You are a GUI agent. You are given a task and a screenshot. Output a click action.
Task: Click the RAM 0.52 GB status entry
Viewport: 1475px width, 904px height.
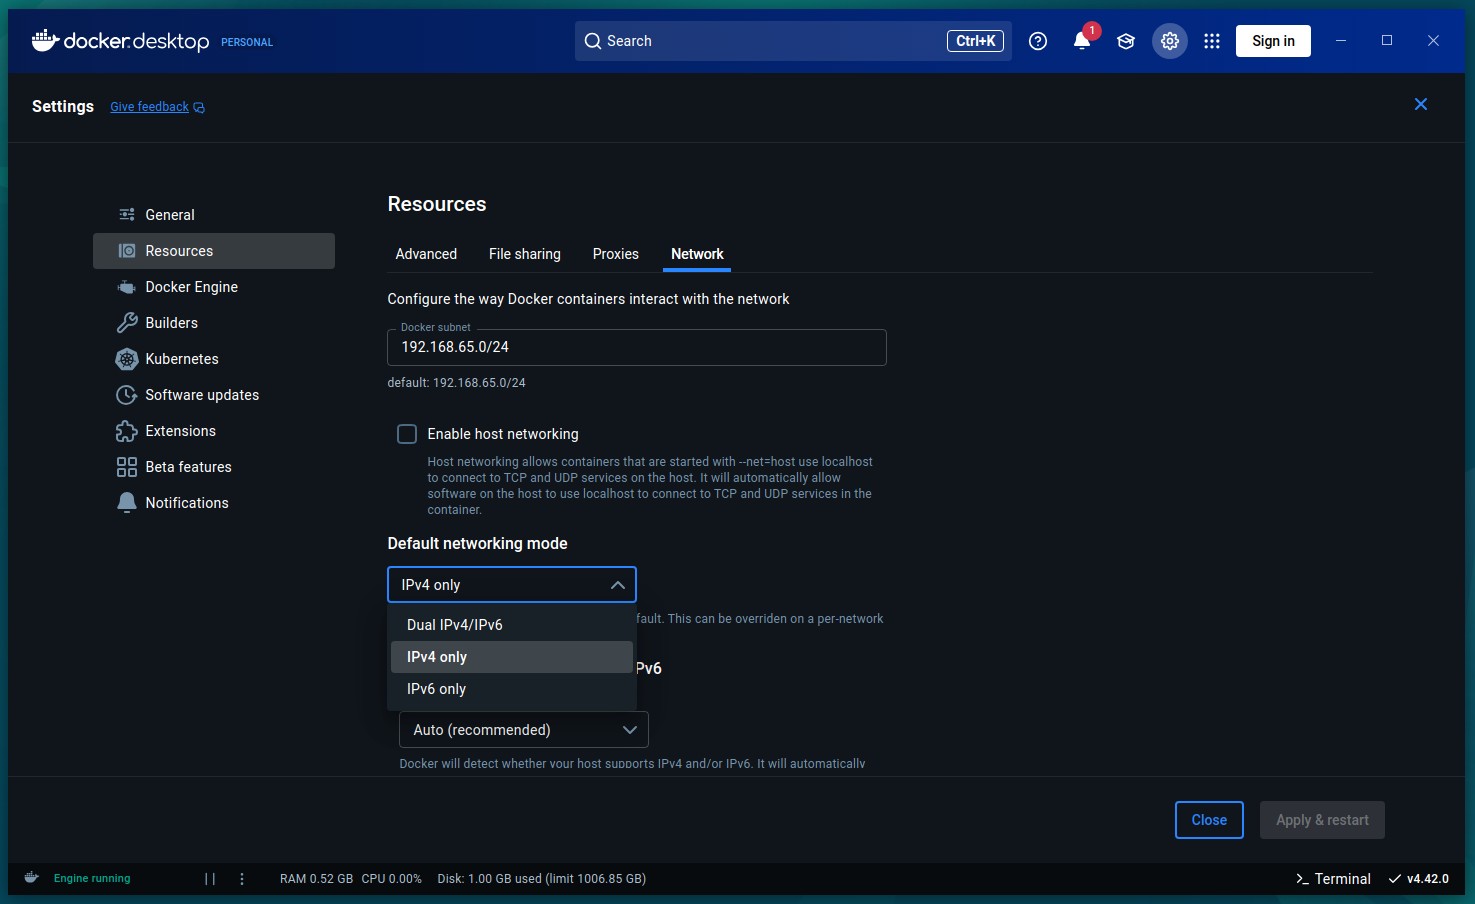click(316, 879)
